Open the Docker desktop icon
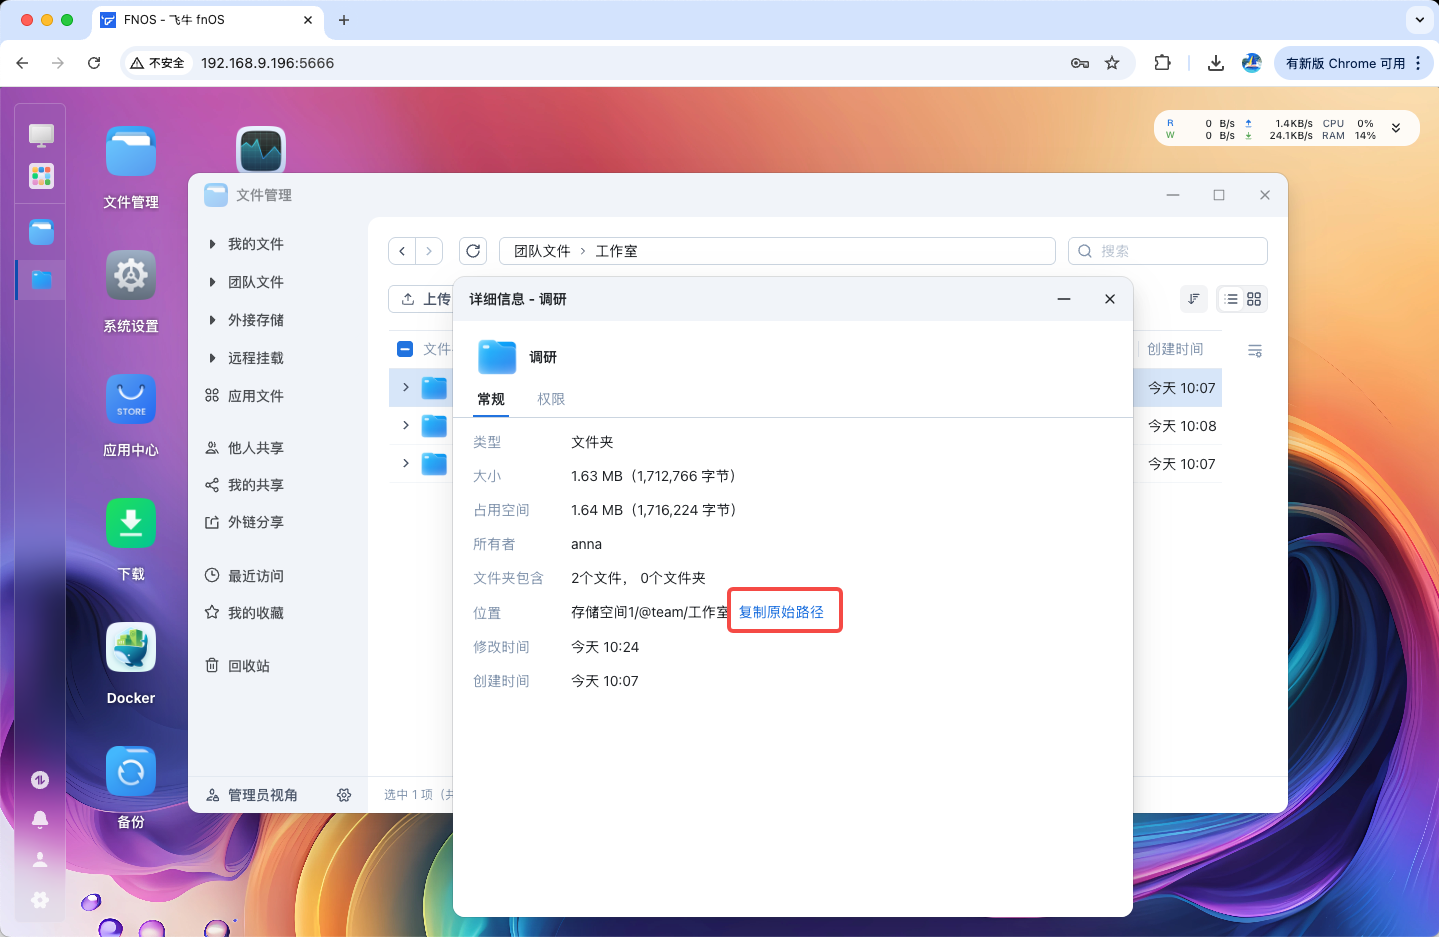The width and height of the screenshot is (1439, 937). [x=131, y=649]
